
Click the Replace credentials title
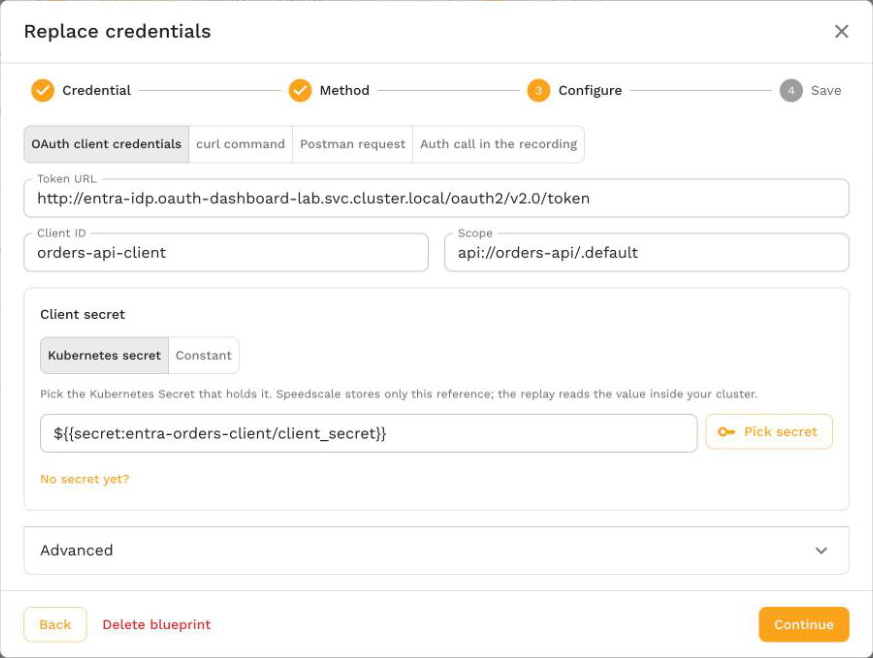[117, 31]
